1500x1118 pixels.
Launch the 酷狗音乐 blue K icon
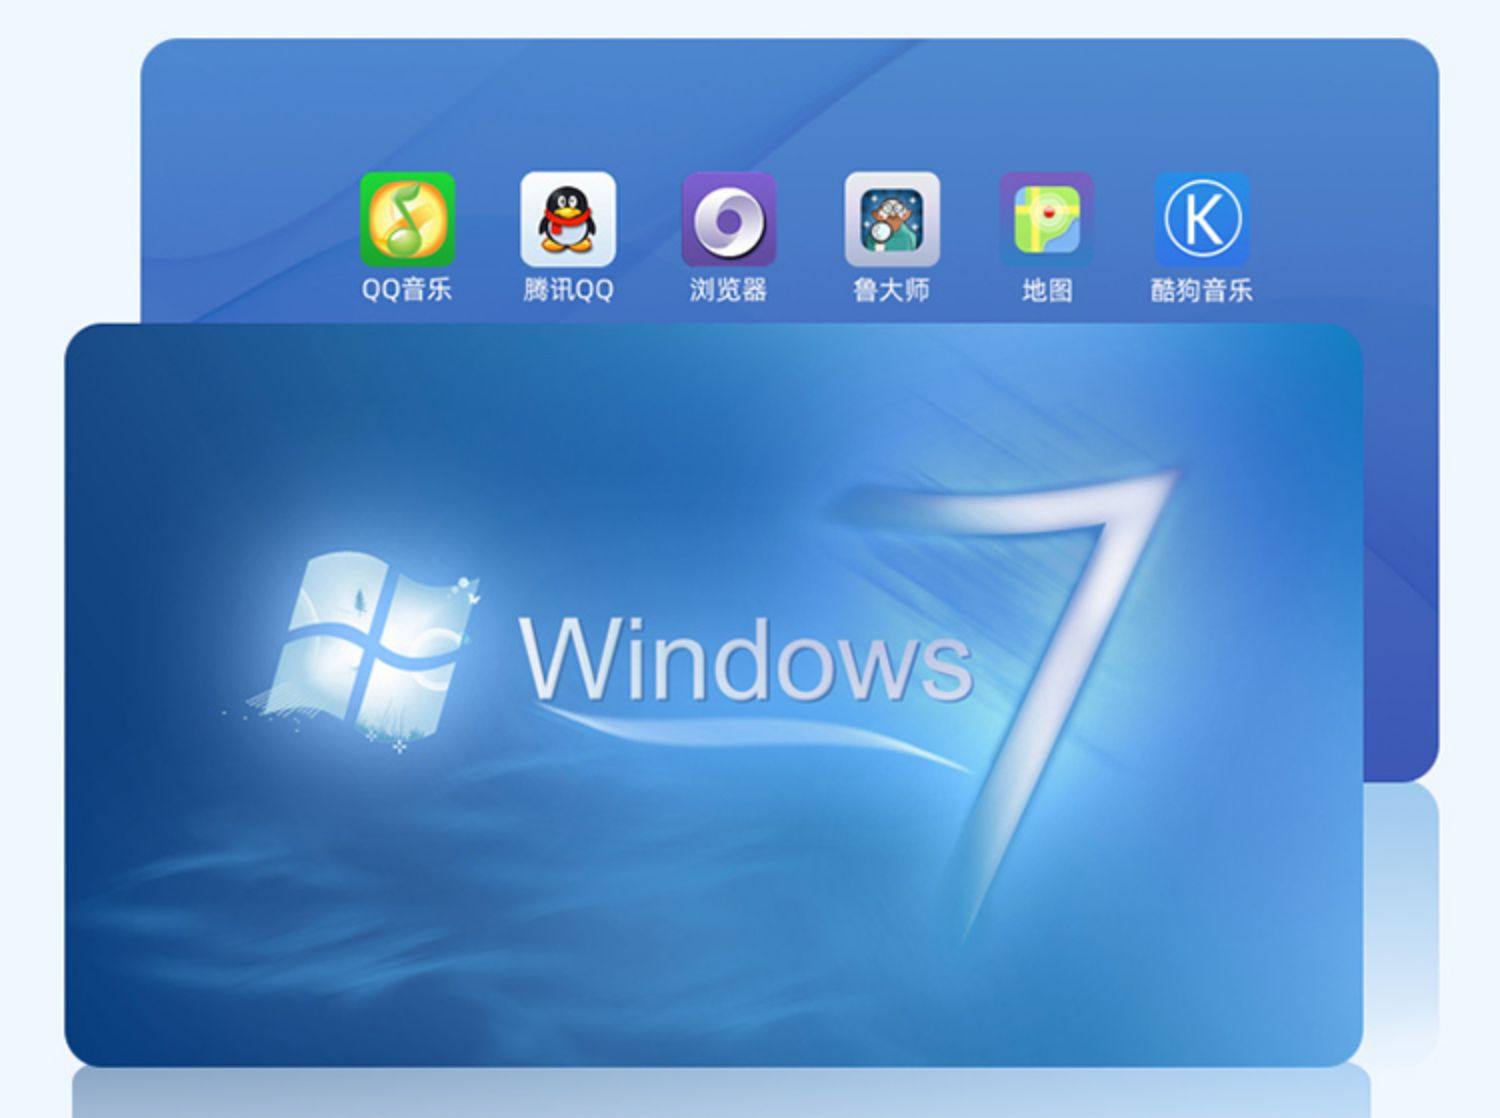pos(1202,219)
